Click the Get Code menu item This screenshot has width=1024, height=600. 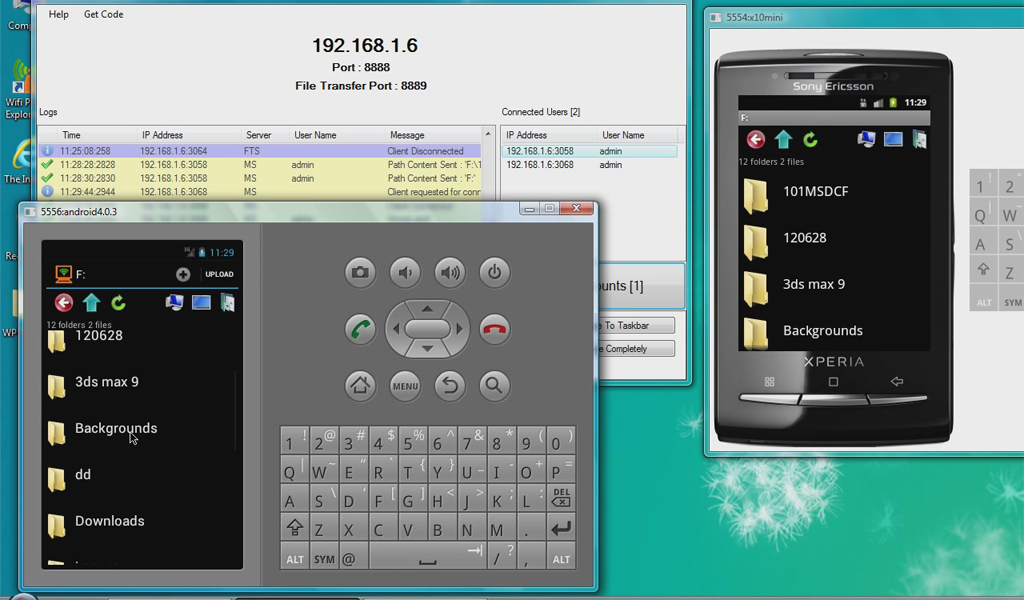[103, 14]
